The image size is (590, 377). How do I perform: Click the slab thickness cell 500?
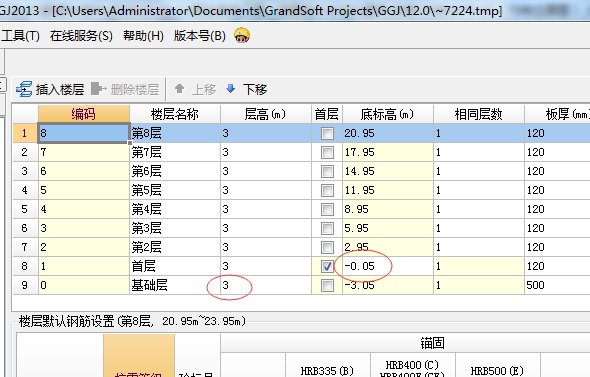557,285
